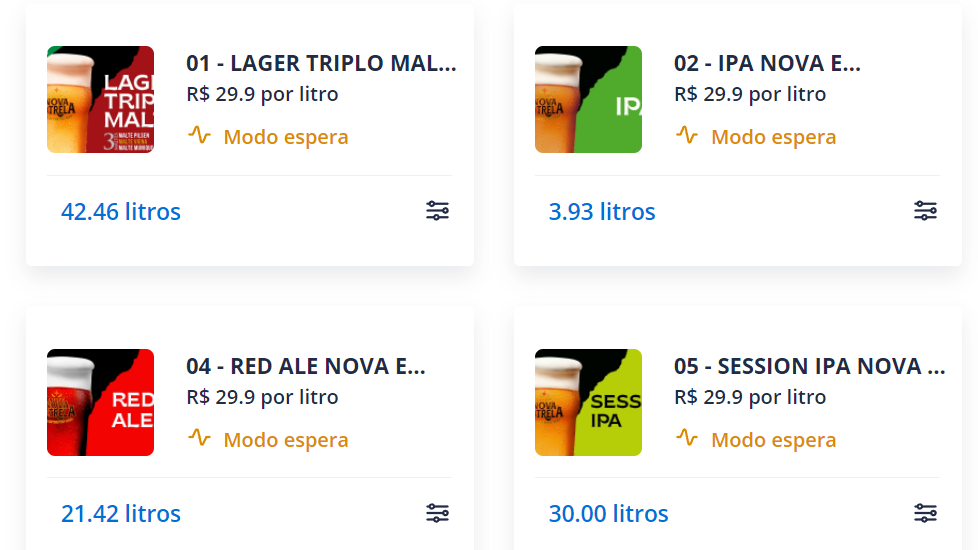Open settings sliders for Red Ale tap
978x550 pixels.
pyautogui.click(x=437, y=514)
